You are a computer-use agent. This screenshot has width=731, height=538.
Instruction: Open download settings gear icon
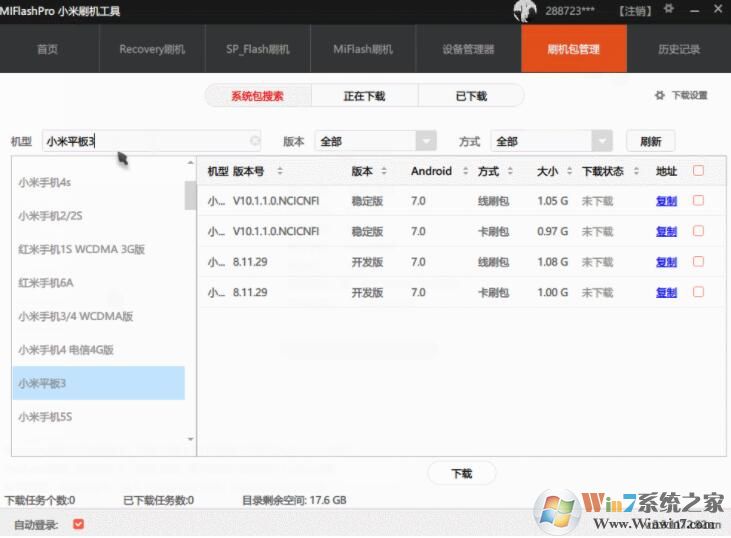pos(659,96)
